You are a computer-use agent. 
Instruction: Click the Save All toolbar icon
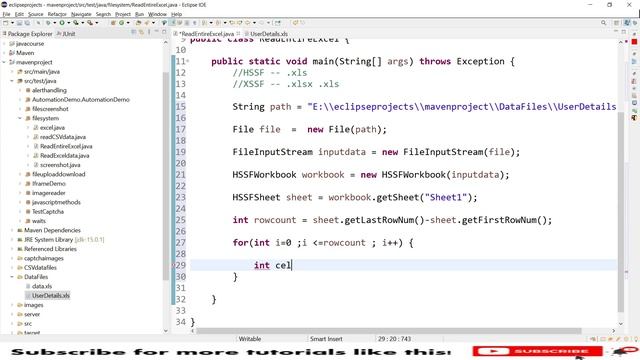click(x=27, y=23)
